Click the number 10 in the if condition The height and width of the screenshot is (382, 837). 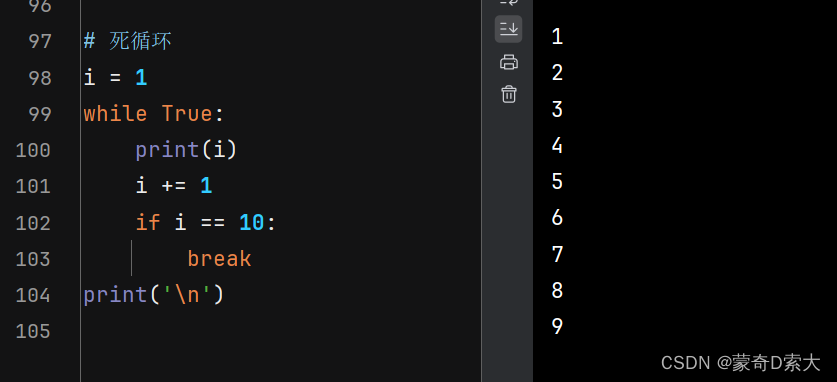click(252, 222)
